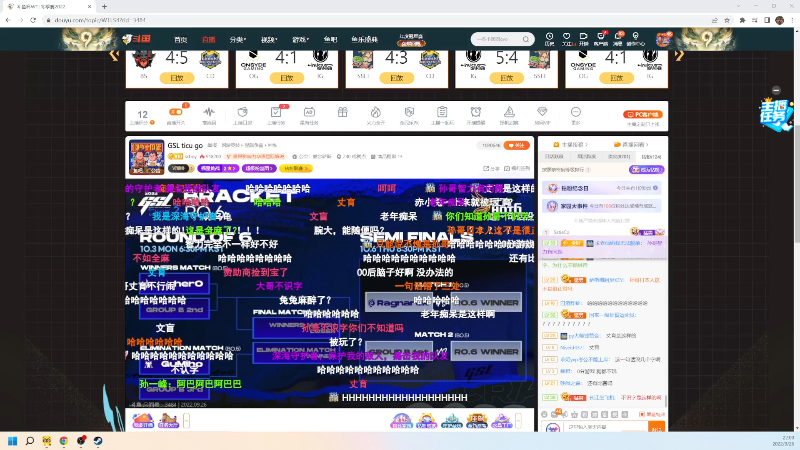The height and width of the screenshot is (450, 800).
Task: Open the user avatar in header
Action: (x=663, y=39)
